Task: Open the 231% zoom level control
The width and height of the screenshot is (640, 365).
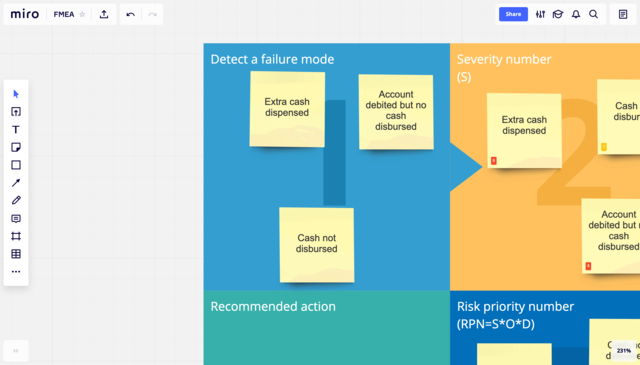Action: coord(624,351)
